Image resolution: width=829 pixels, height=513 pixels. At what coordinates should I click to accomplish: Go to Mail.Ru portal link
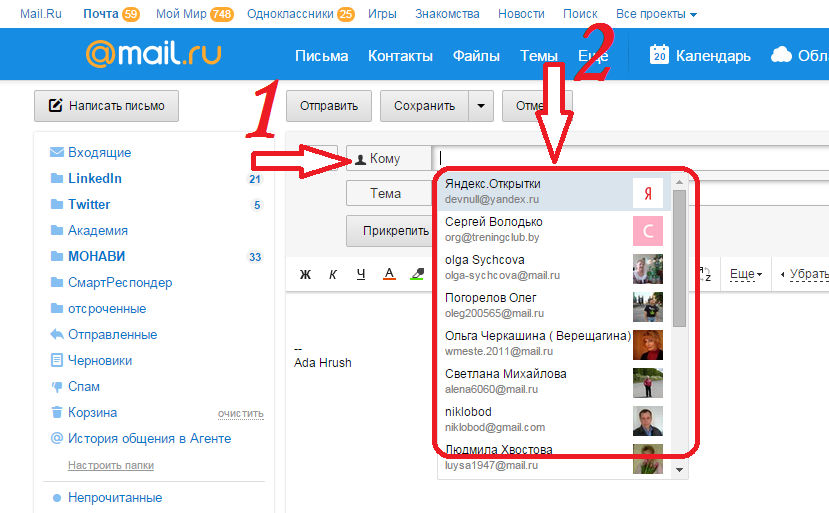pyautogui.click(x=41, y=14)
